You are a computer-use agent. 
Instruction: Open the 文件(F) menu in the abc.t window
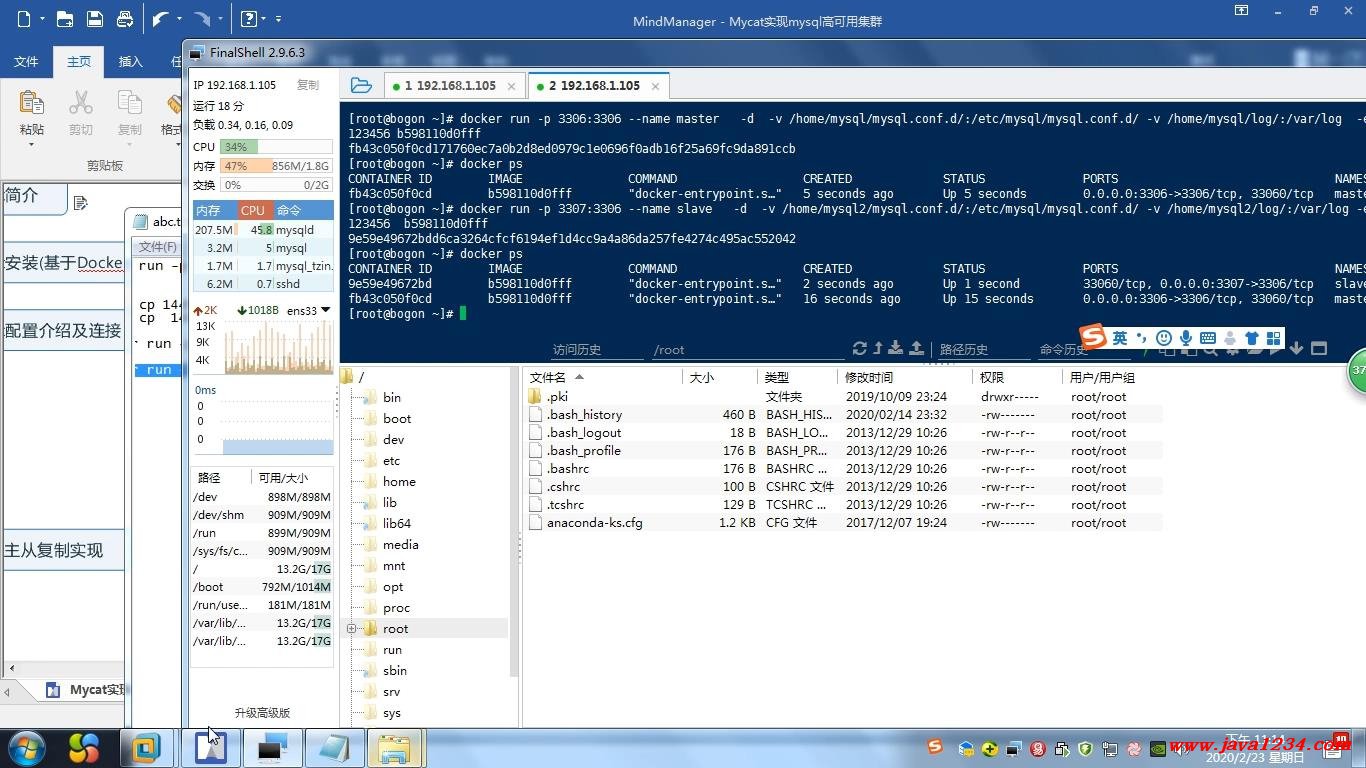157,246
